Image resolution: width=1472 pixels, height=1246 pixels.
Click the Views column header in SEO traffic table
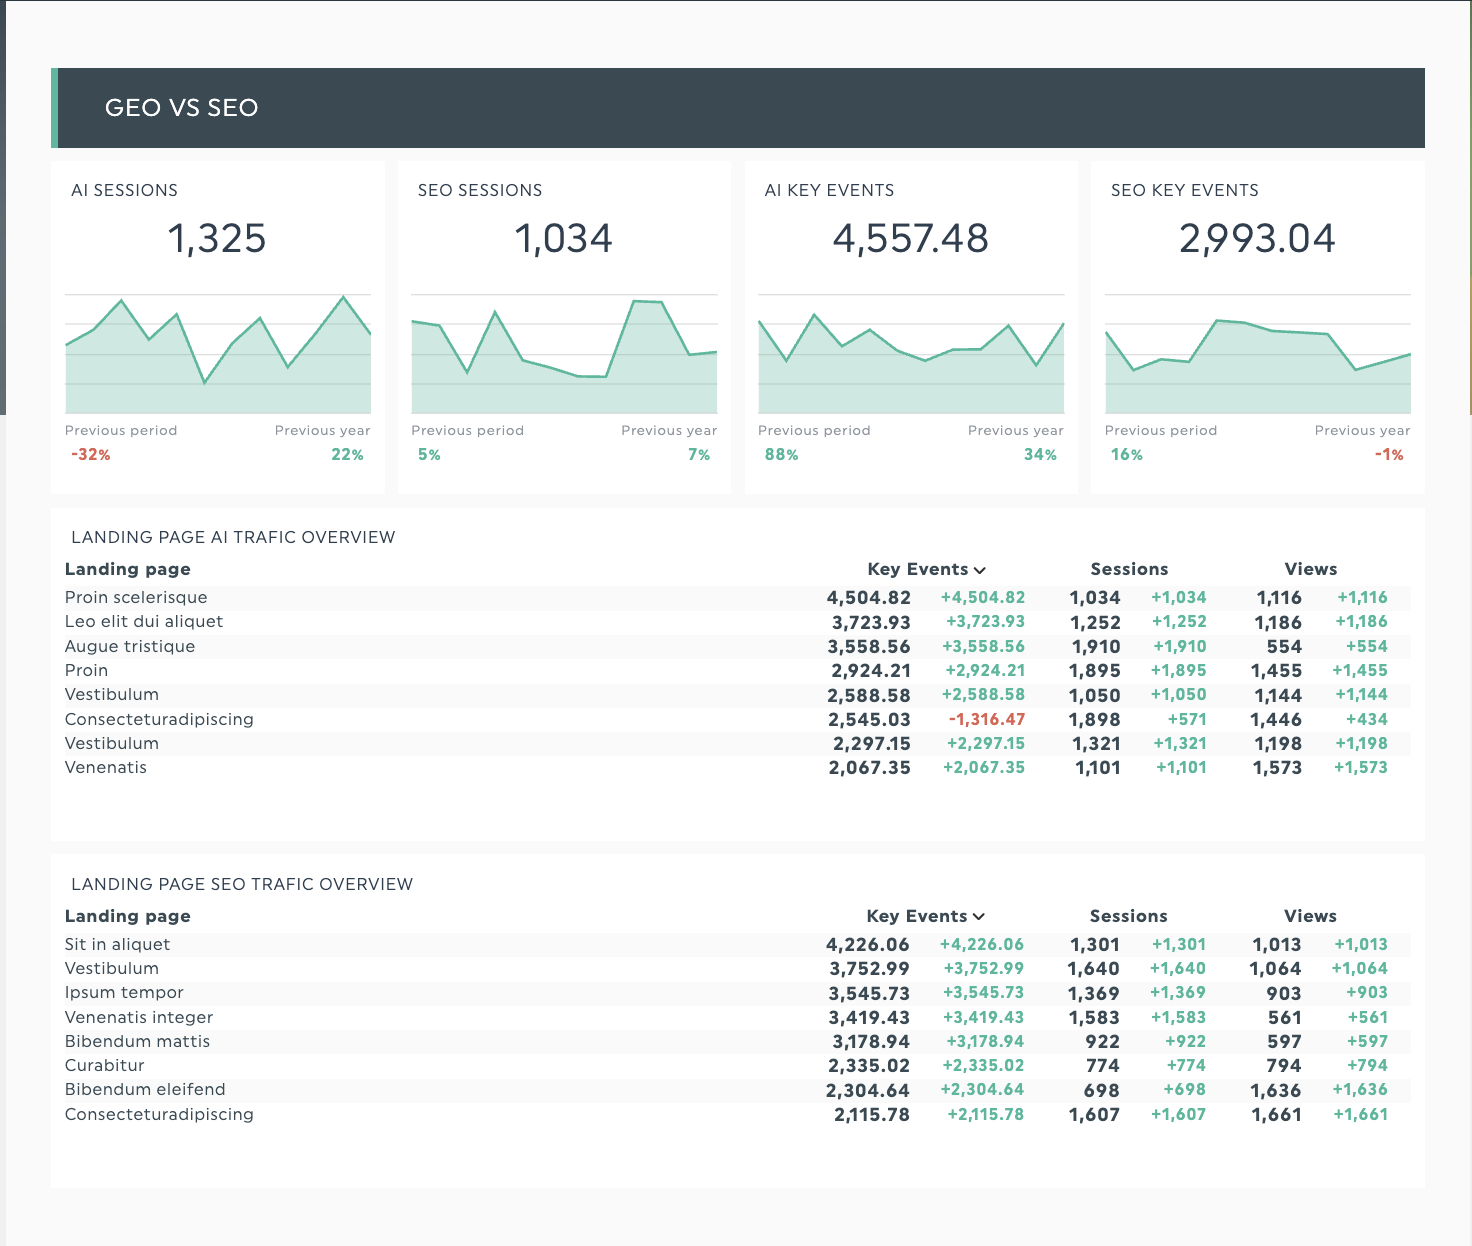point(1310,916)
